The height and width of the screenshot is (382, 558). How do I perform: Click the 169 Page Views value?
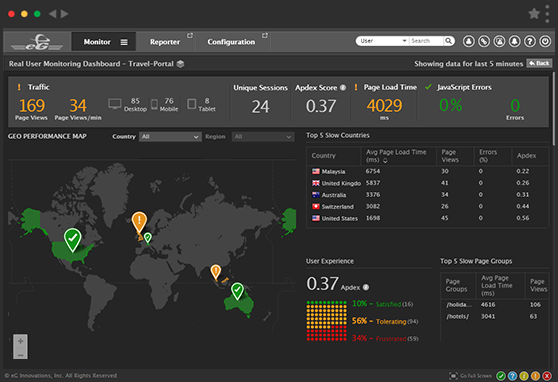click(32, 106)
